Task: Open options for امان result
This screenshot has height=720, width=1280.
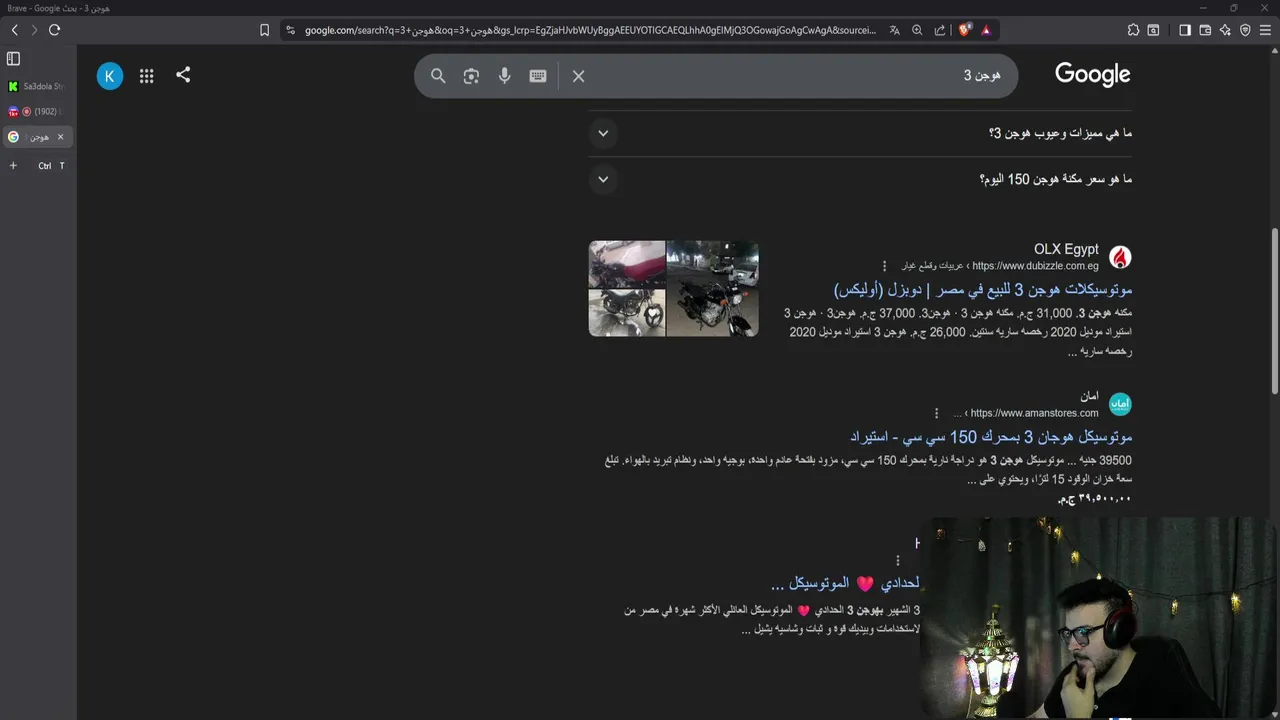Action: (x=936, y=413)
